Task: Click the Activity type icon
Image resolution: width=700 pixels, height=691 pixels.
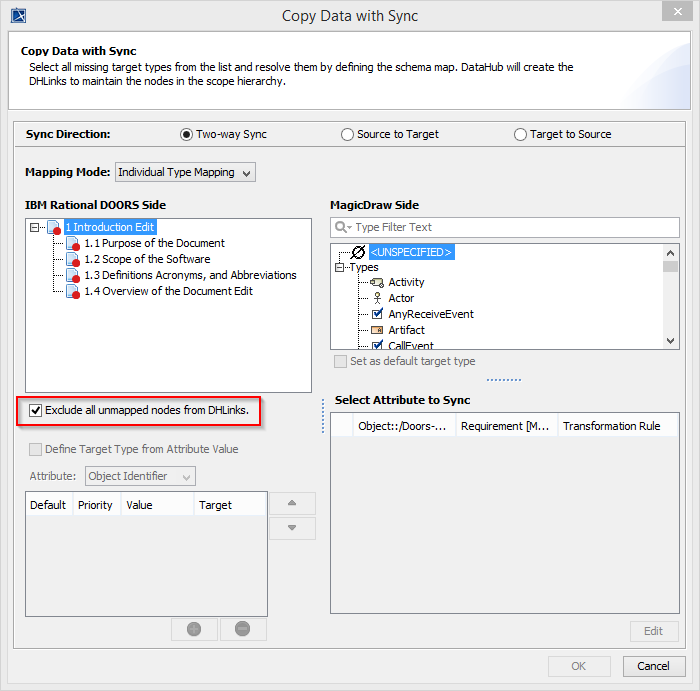Action: click(377, 282)
